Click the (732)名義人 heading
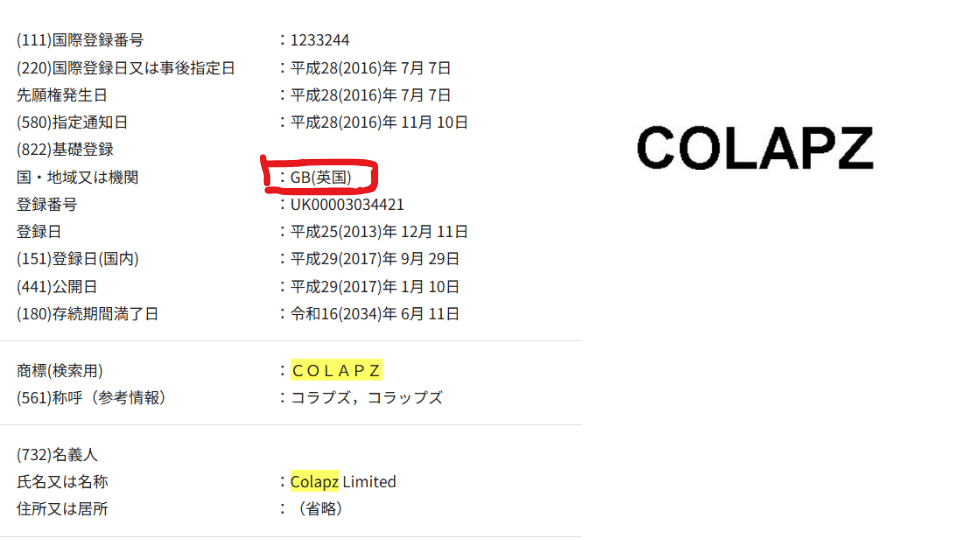This screenshot has height=540, width=960. point(57,455)
